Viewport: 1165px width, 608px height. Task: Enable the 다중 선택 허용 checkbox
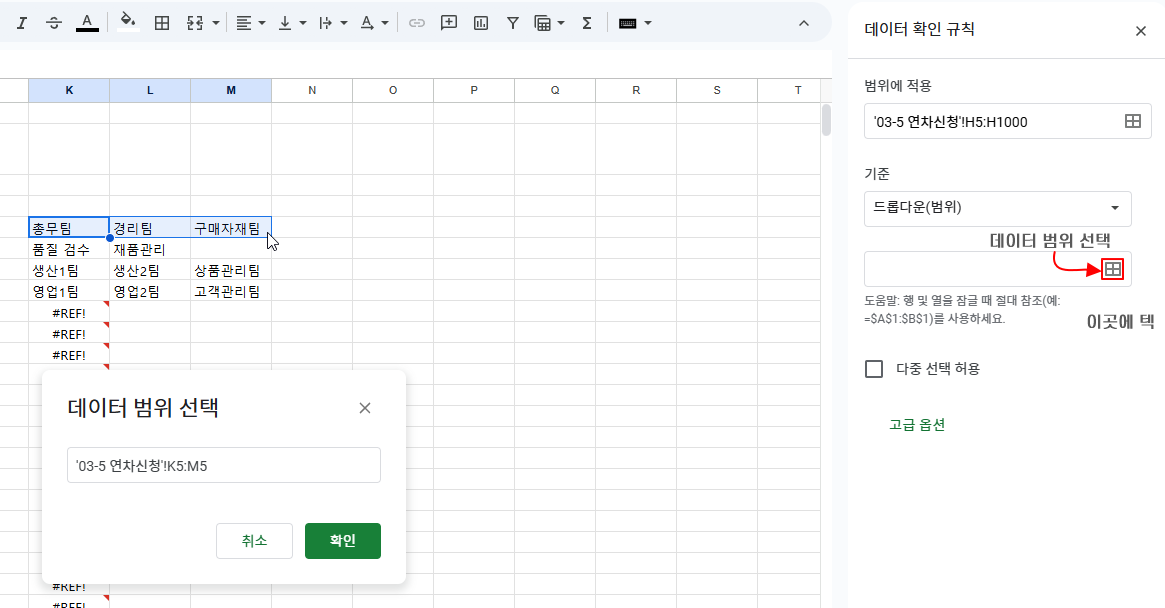click(x=874, y=369)
